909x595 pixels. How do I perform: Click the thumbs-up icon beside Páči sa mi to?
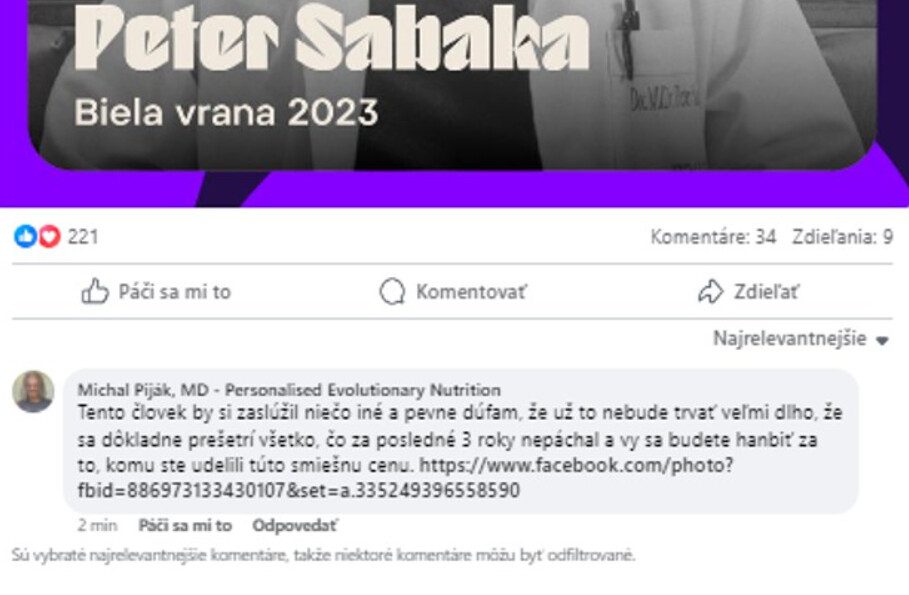[95, 291]
